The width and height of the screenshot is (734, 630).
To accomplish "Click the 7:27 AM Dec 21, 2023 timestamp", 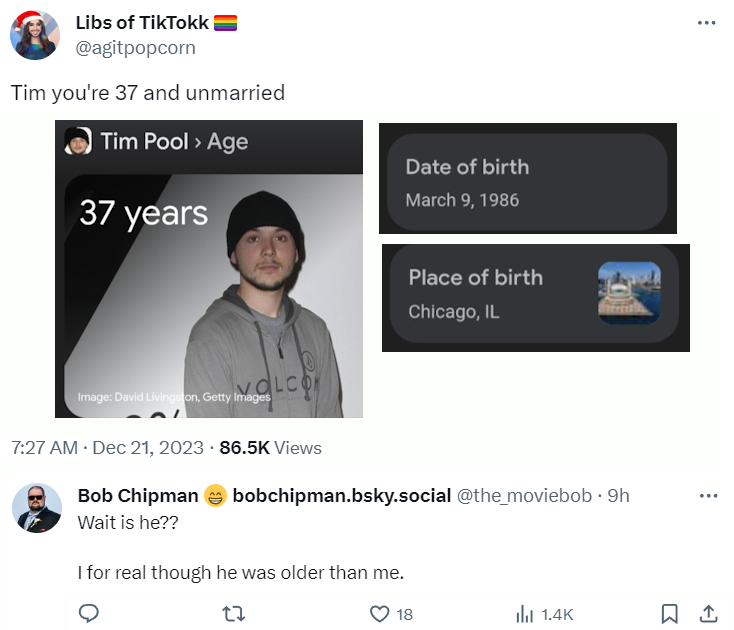I will pos(106,448).
